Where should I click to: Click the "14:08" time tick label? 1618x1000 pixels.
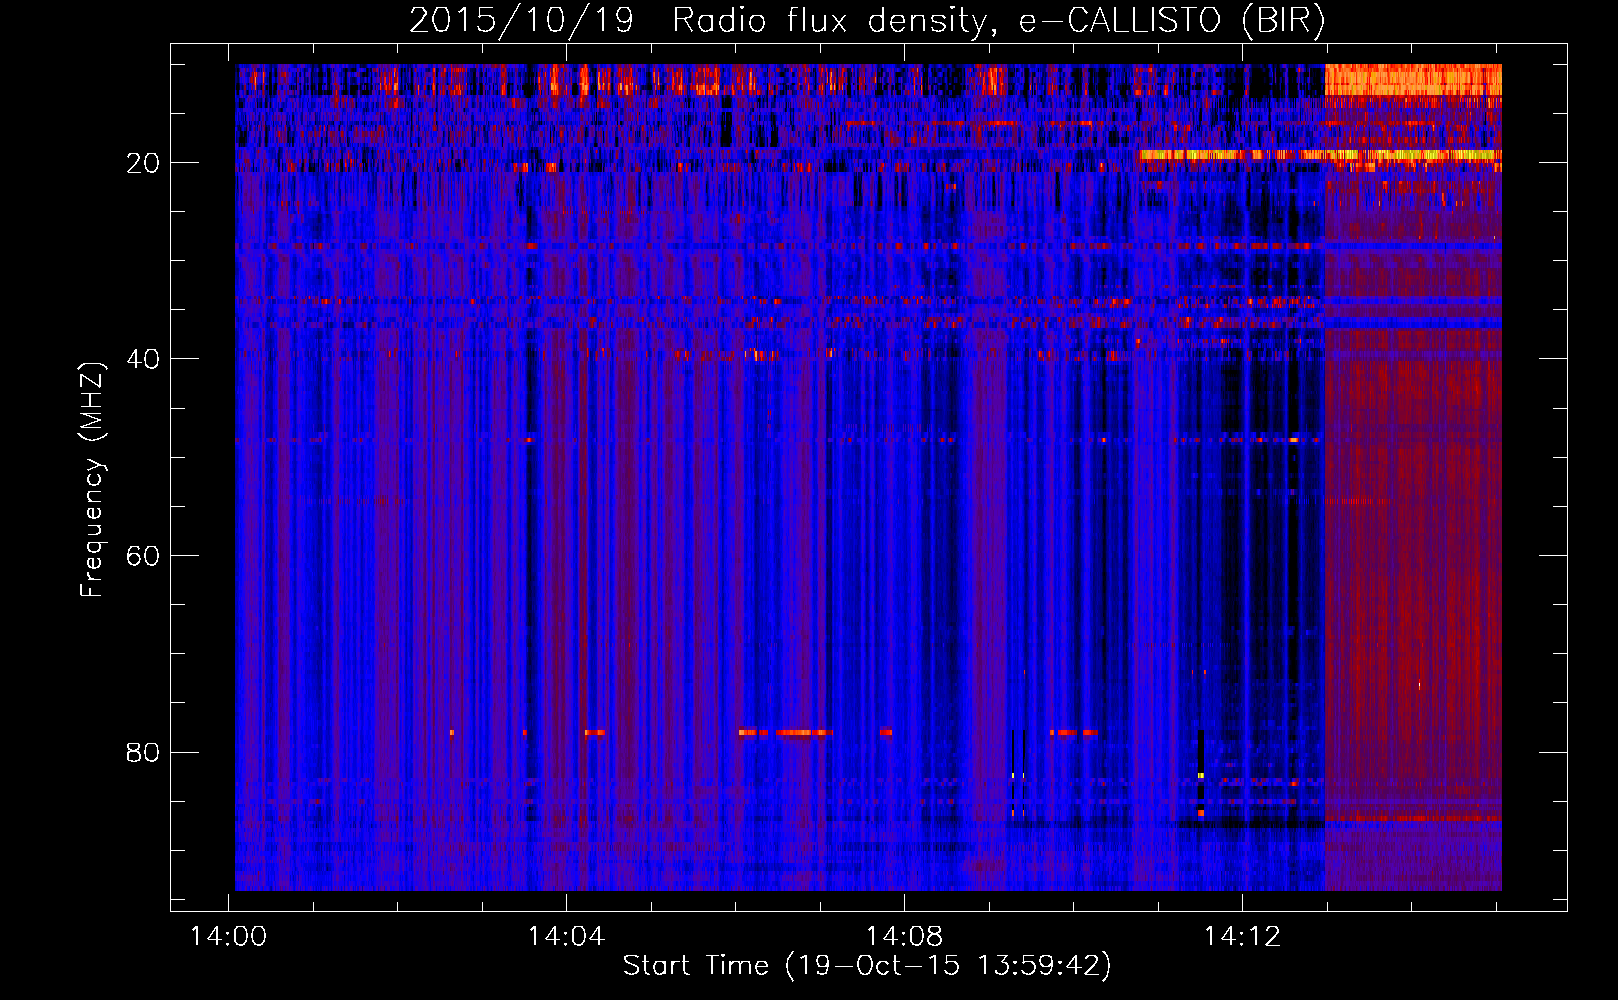pyautogui.click(x=905, y=937)
